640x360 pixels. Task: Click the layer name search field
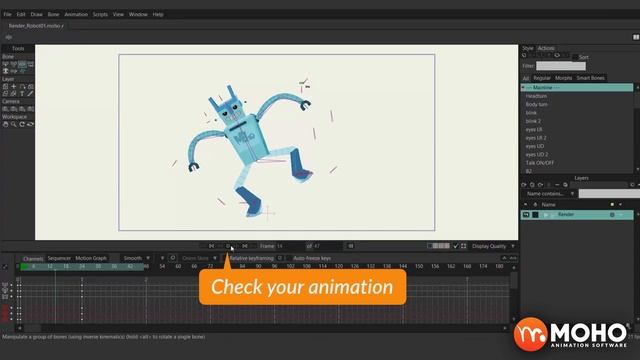coord(609,193)
